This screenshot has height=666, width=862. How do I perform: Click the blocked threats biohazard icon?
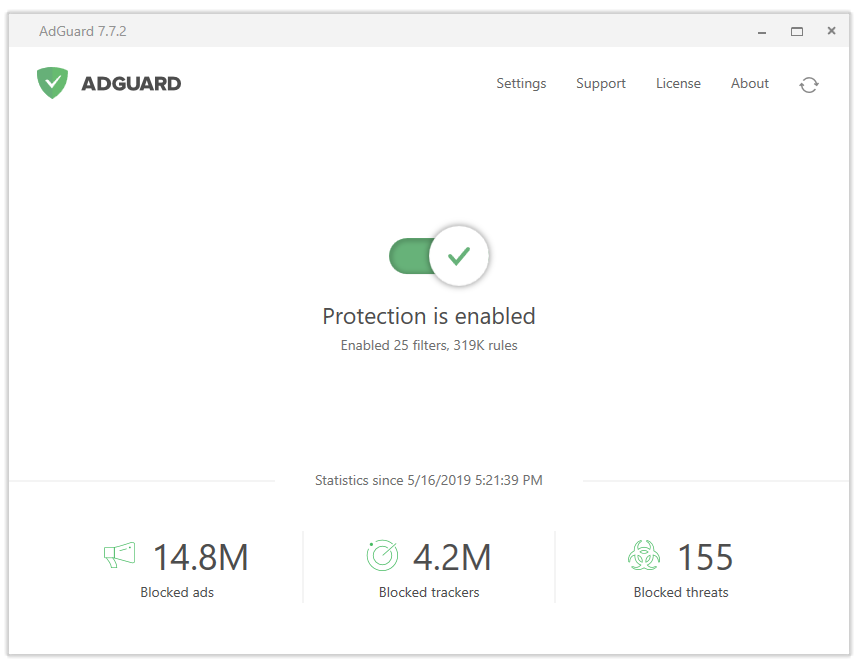pos(644,555)
